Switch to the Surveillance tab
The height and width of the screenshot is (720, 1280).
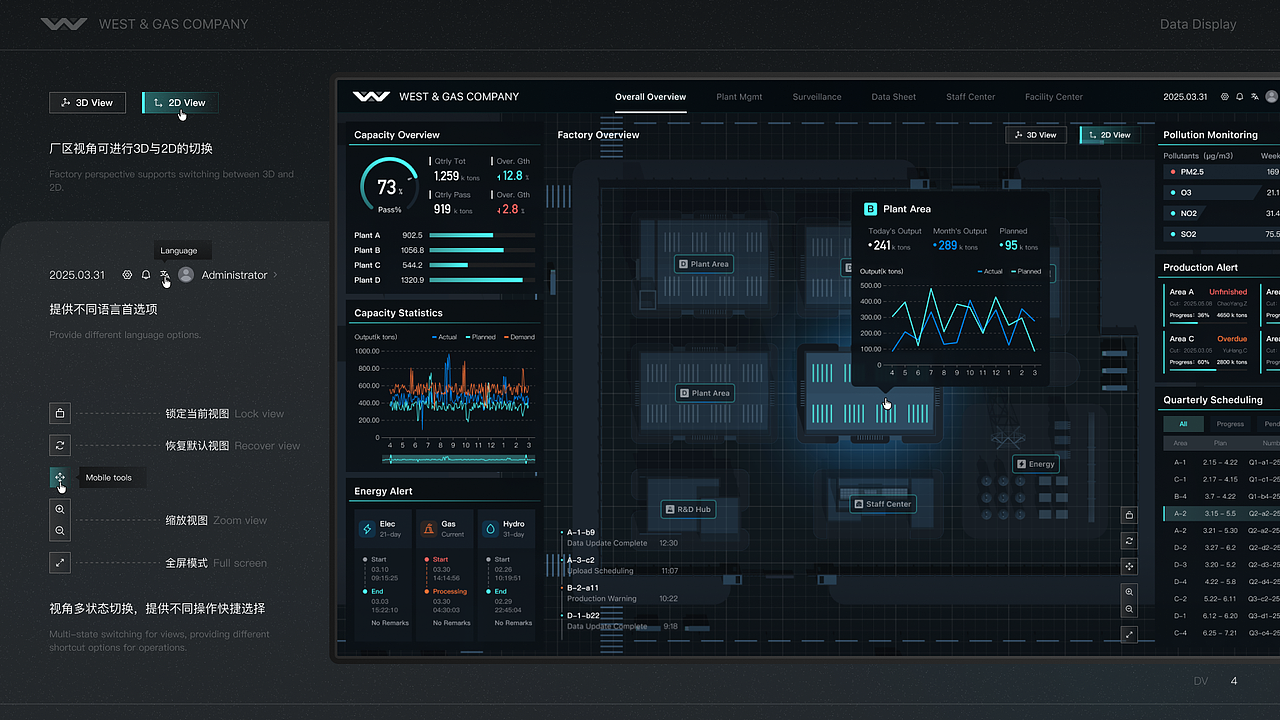tap(817, 97)
